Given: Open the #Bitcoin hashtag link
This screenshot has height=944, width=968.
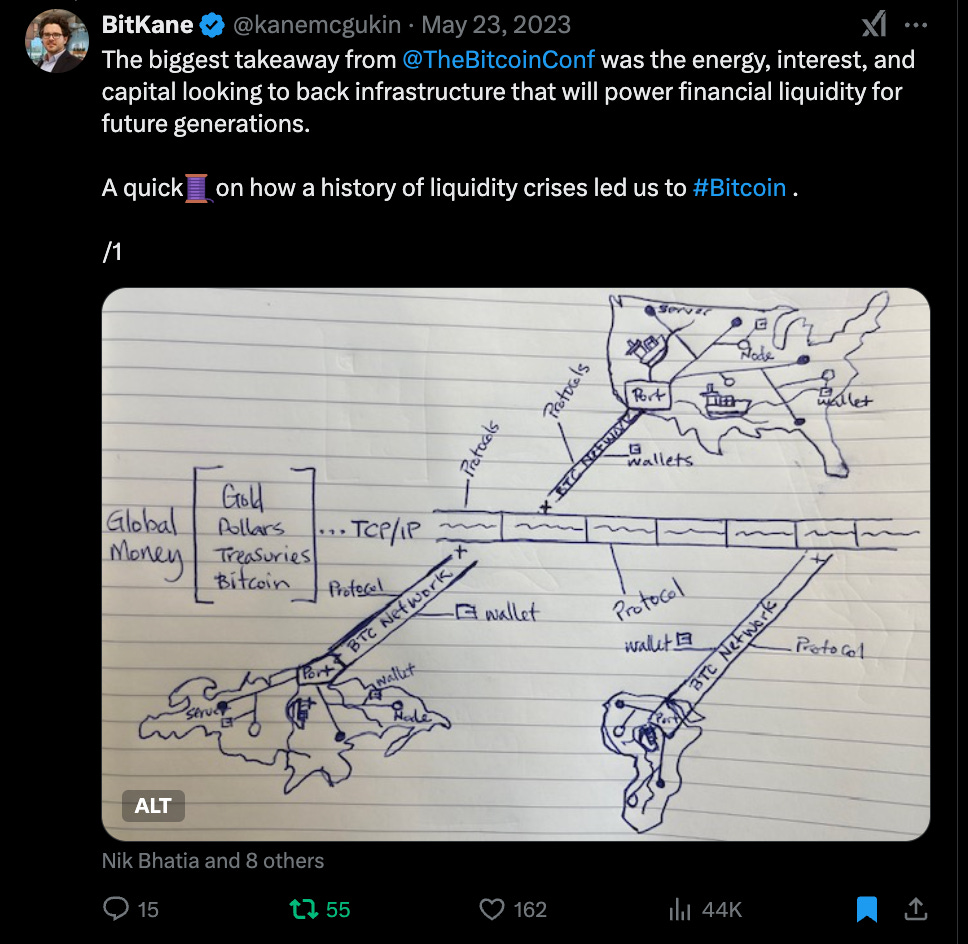Looking at the screenshot, I should (x=740, y=188).
